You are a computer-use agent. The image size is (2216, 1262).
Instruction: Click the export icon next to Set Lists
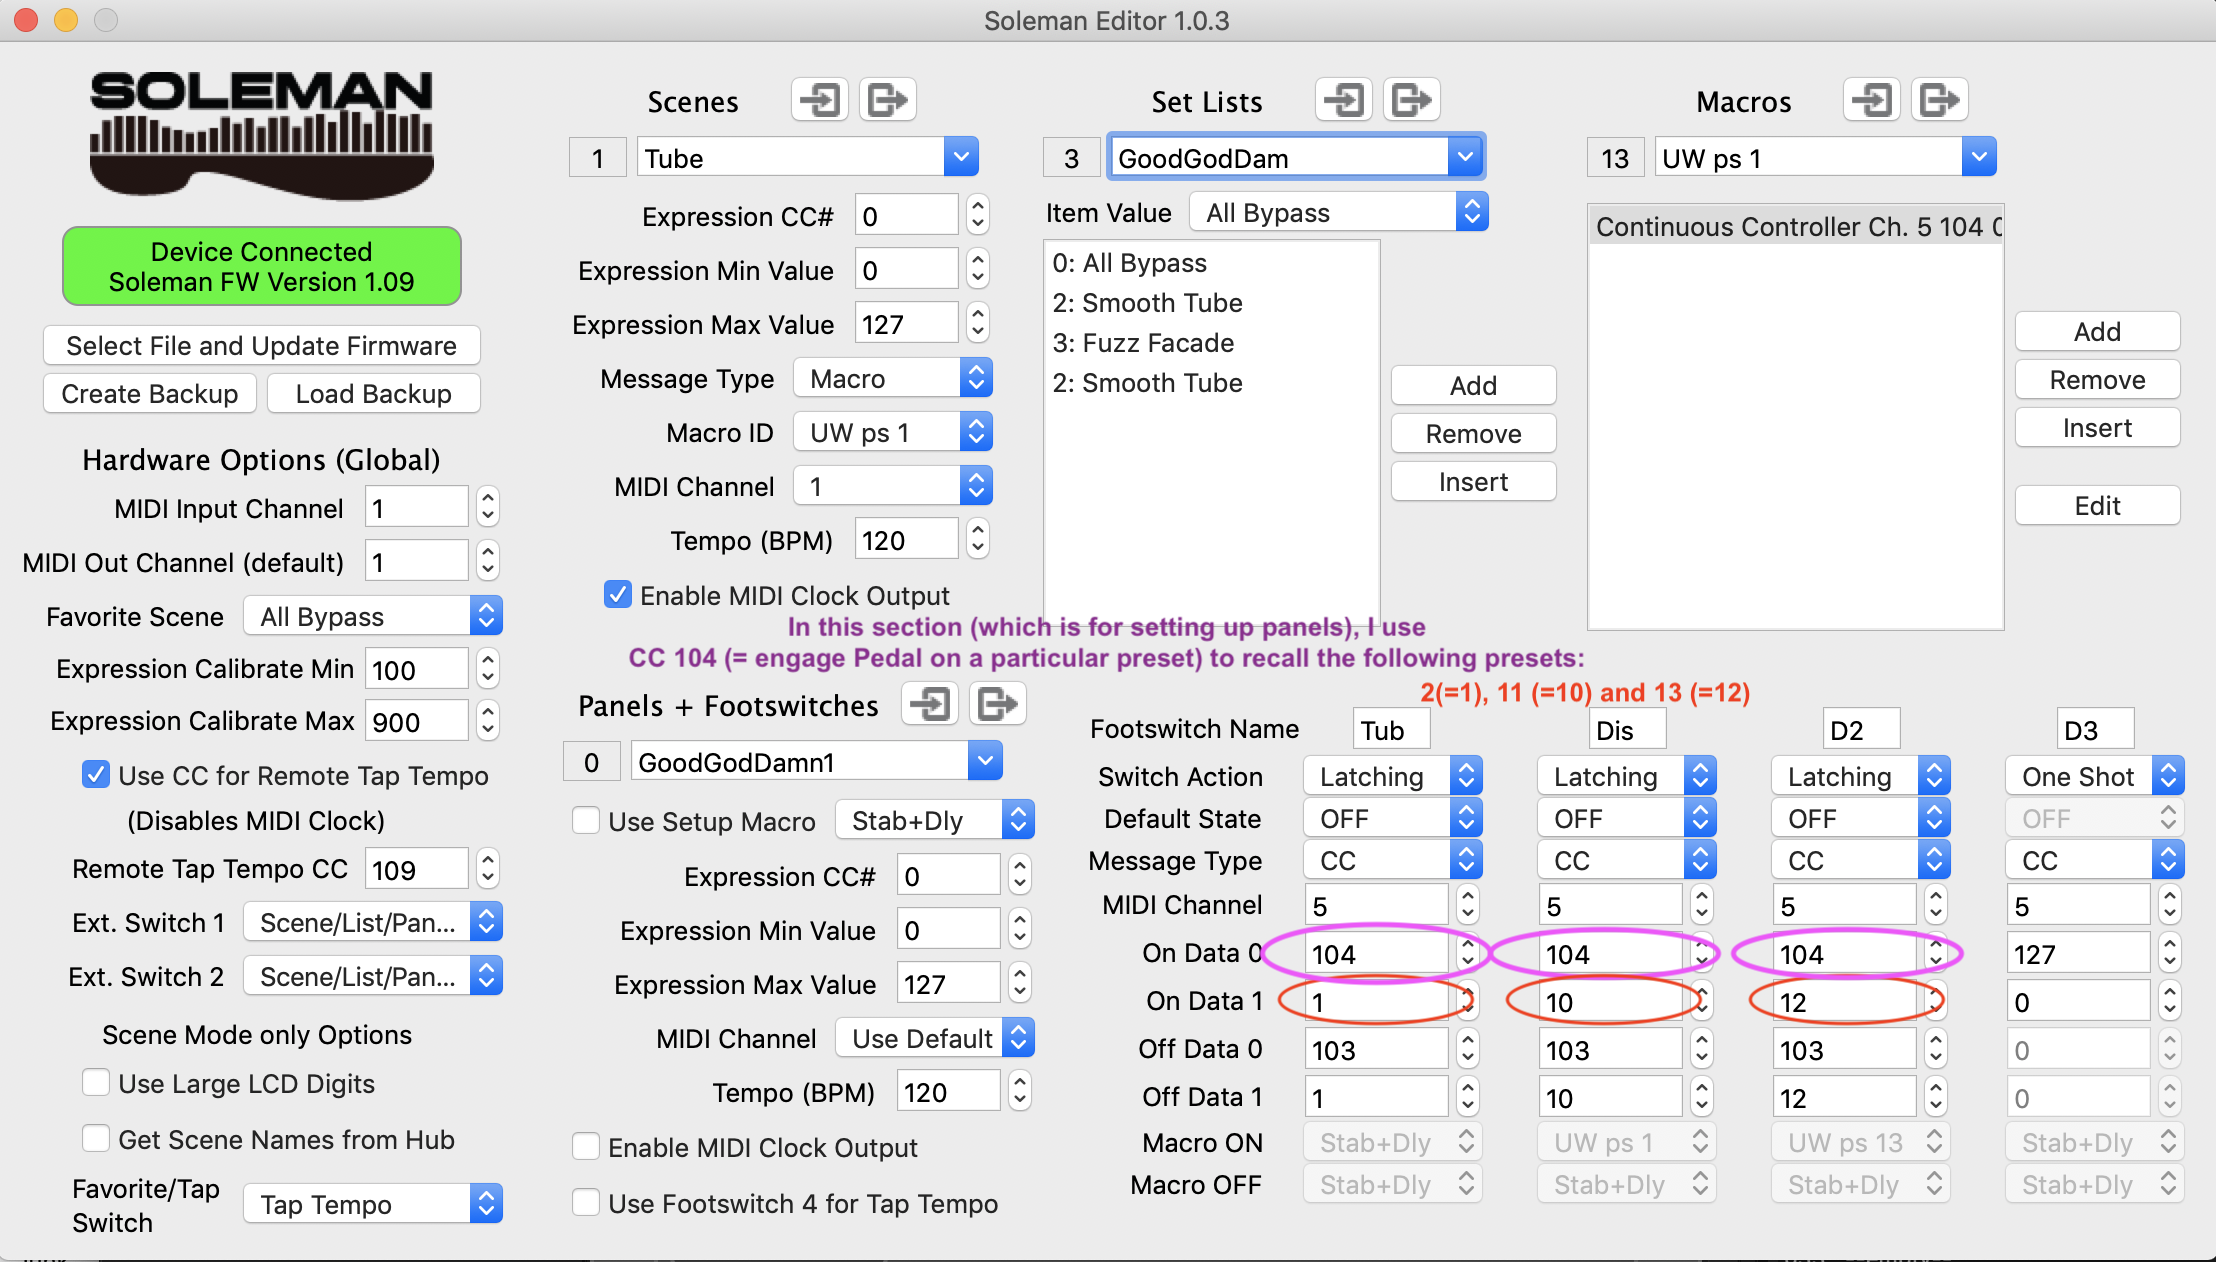click(1412, 100)
